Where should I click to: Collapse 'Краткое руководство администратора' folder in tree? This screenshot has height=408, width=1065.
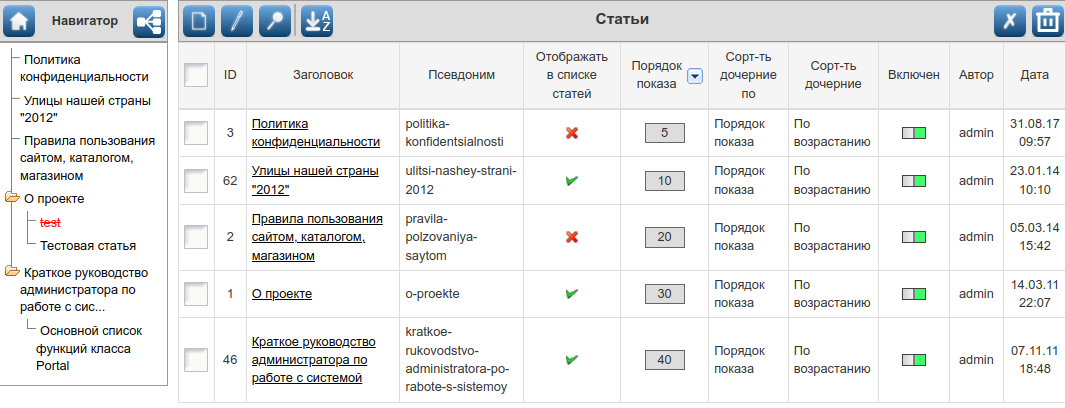[x=13, y=271]
